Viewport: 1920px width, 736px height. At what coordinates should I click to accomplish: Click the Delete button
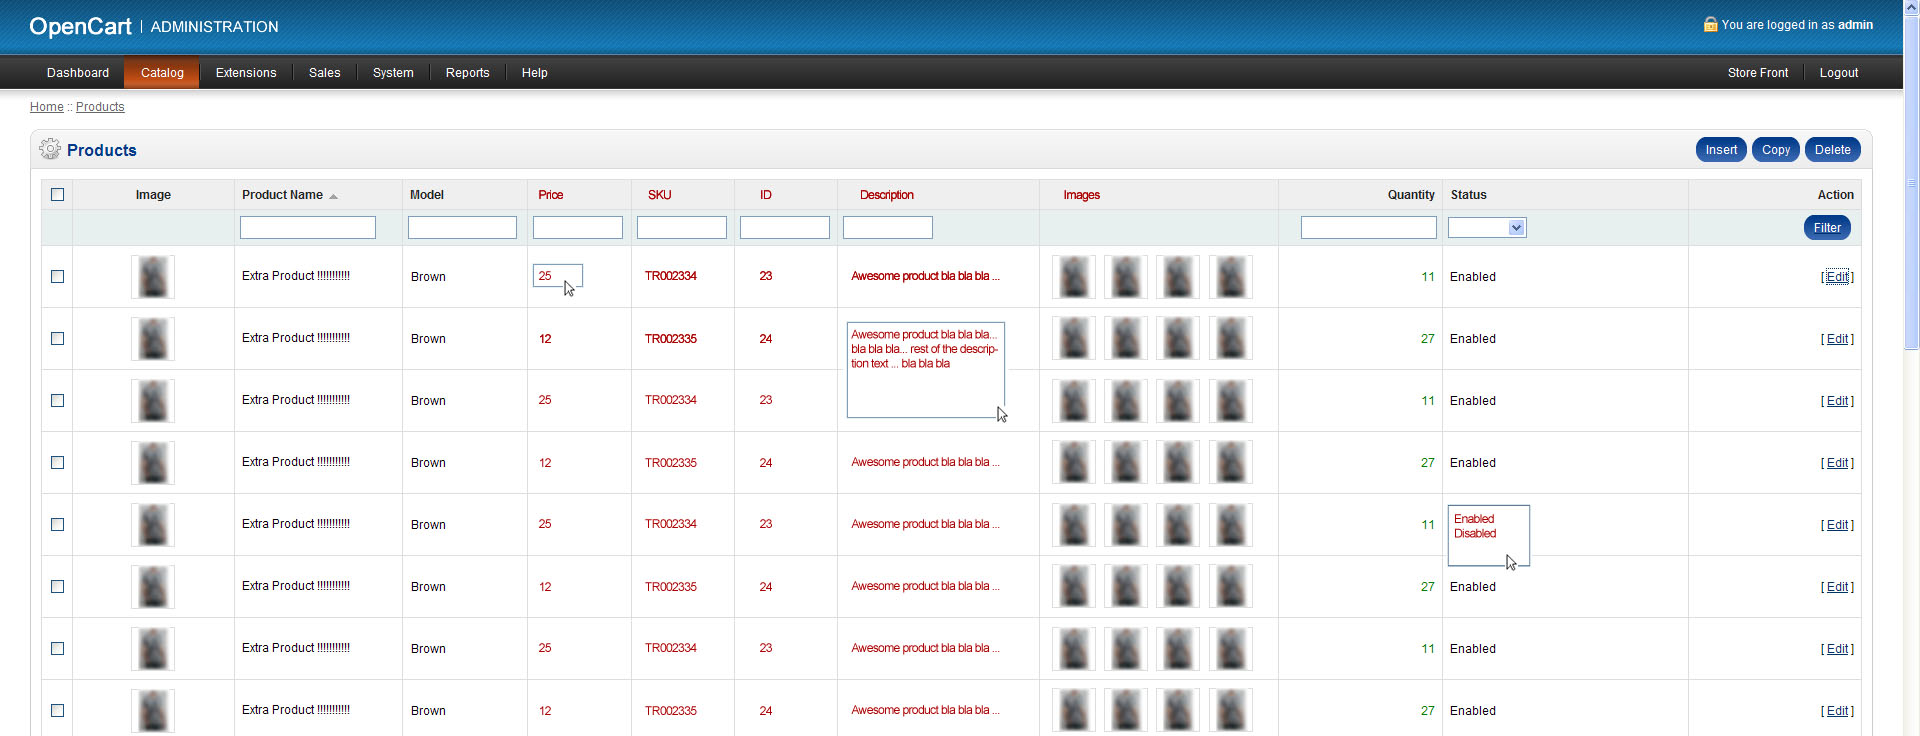coord(1833,150)
